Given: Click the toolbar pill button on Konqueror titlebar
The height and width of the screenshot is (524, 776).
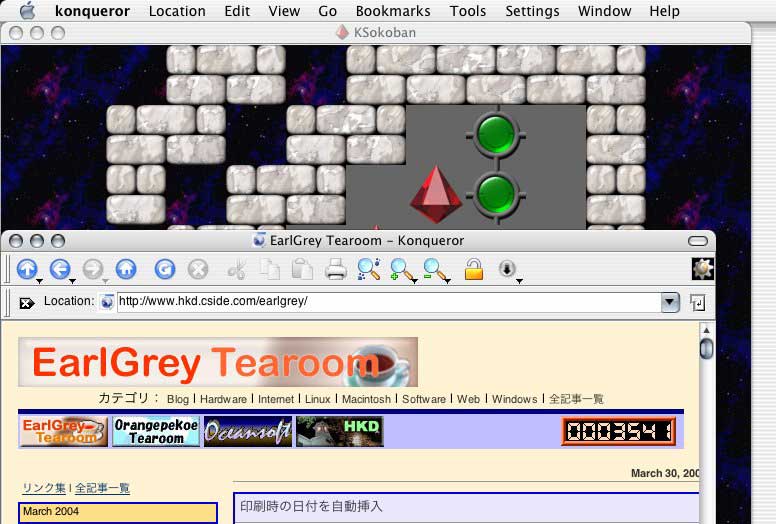Looking at the screenshot, I should coord(698,241).
